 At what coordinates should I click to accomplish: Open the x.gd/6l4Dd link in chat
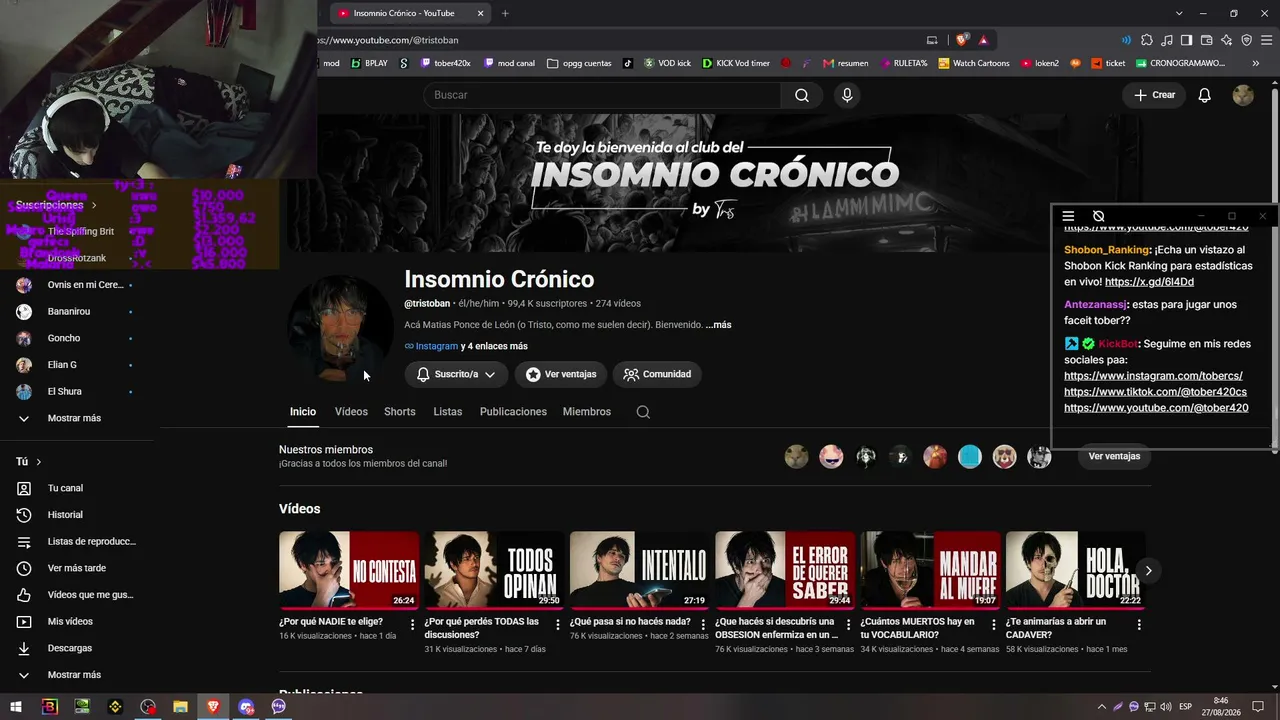[1149, 282]
